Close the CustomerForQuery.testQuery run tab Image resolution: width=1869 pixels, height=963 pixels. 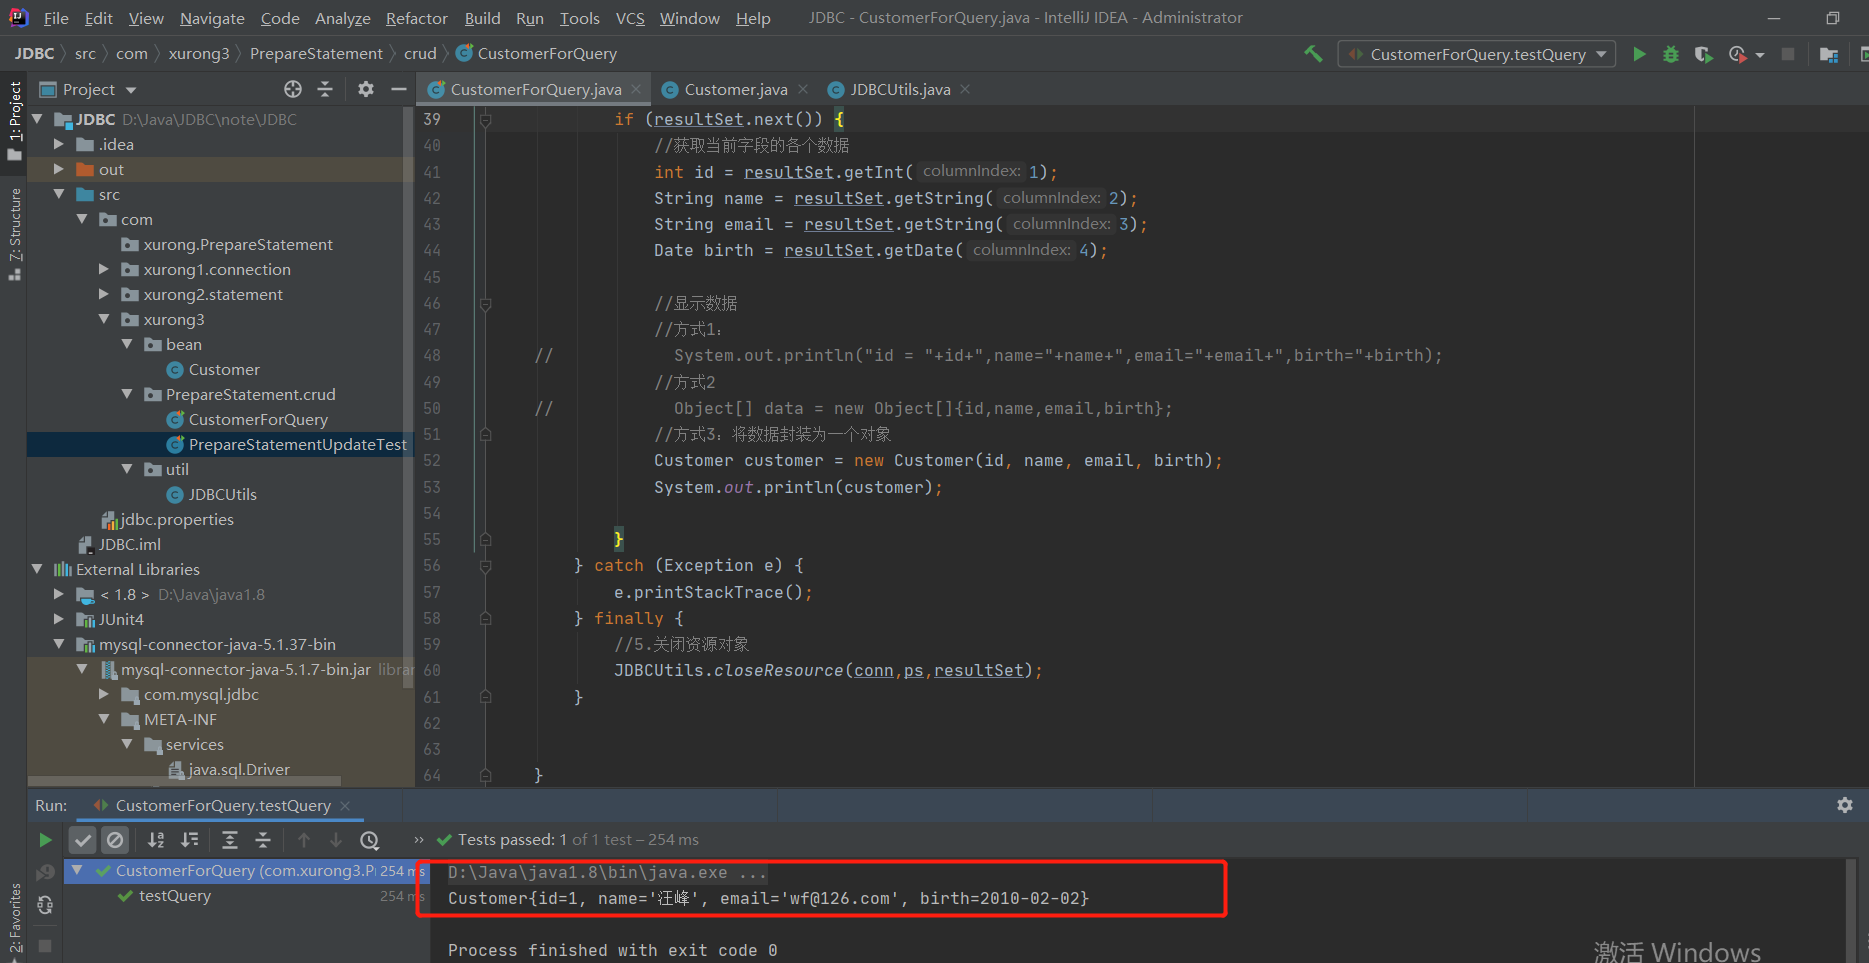point(345,805)
